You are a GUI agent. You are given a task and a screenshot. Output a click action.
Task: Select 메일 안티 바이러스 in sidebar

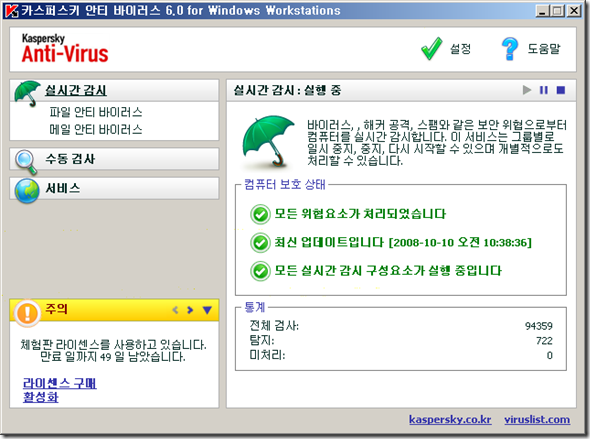click(96, 130)
